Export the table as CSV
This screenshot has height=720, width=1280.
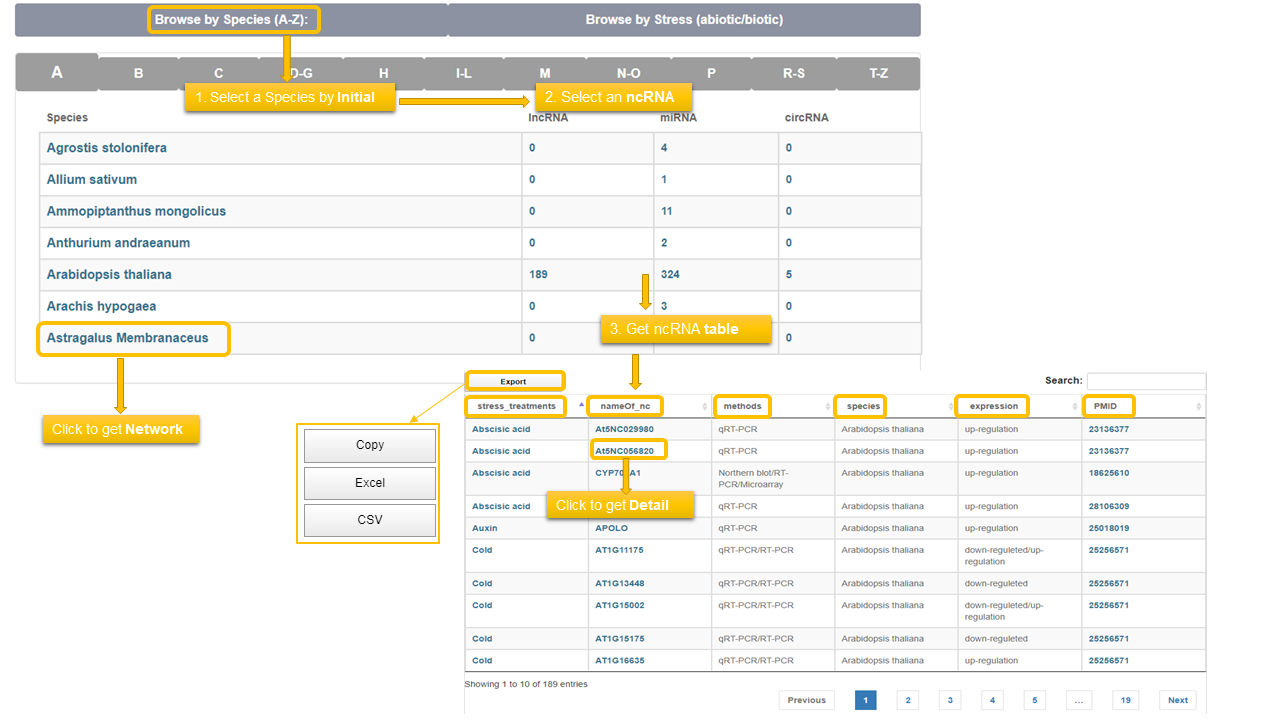click(x=370, y=520)
